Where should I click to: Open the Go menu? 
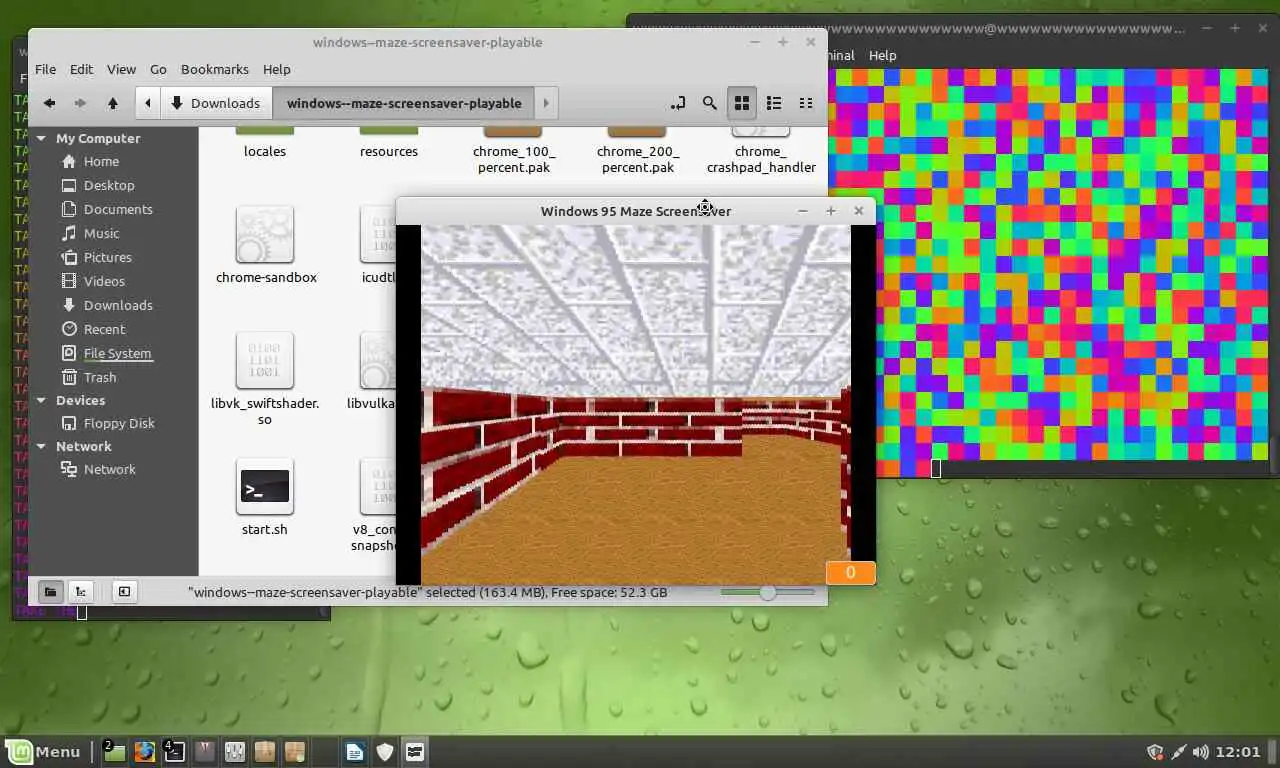tap(158, 69)
